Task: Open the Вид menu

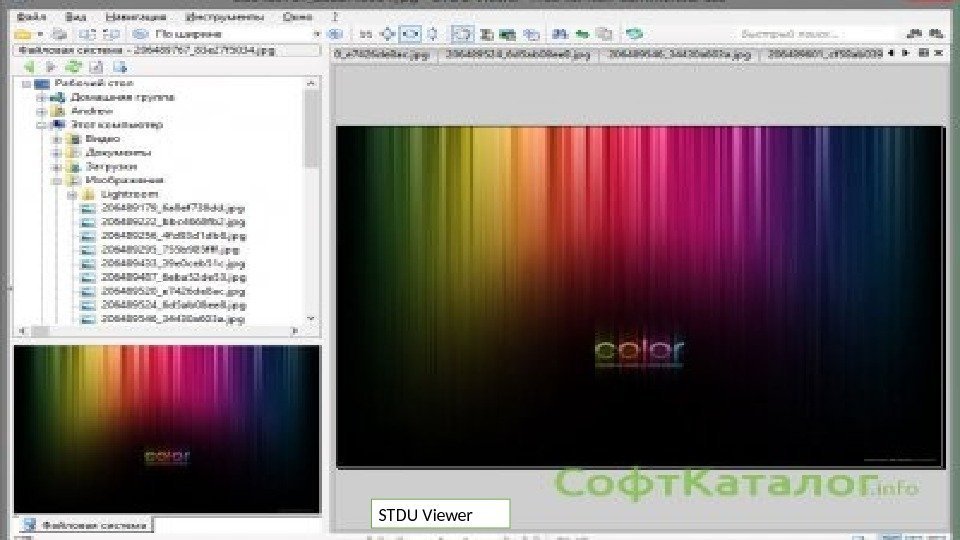Action: point(75,17)
